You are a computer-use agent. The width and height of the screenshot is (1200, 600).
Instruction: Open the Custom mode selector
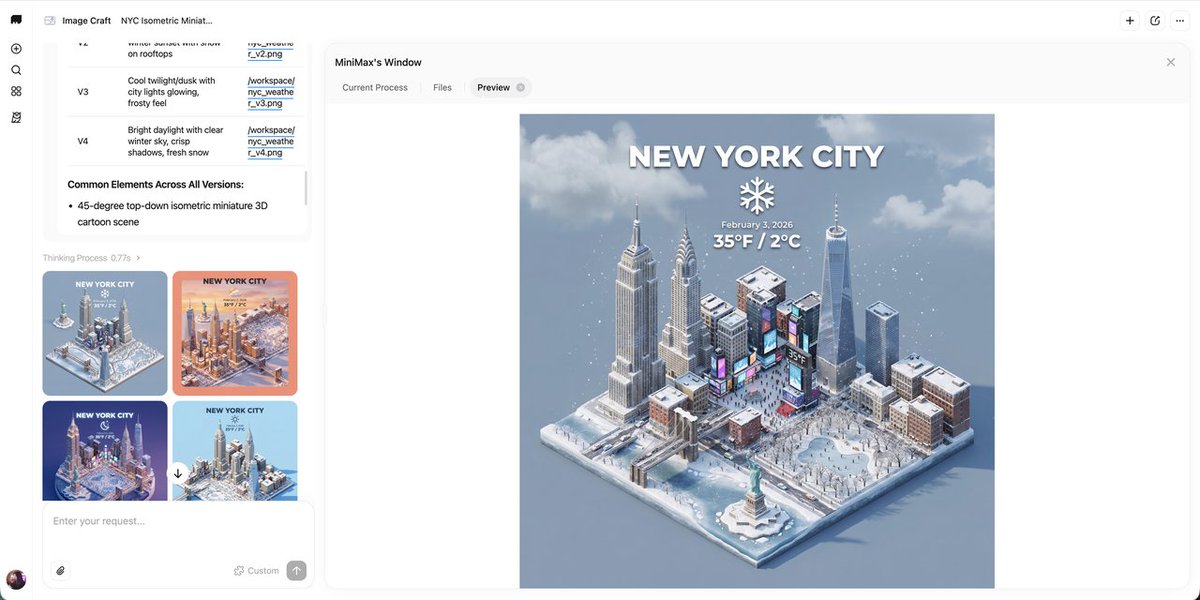coord(256,571)
